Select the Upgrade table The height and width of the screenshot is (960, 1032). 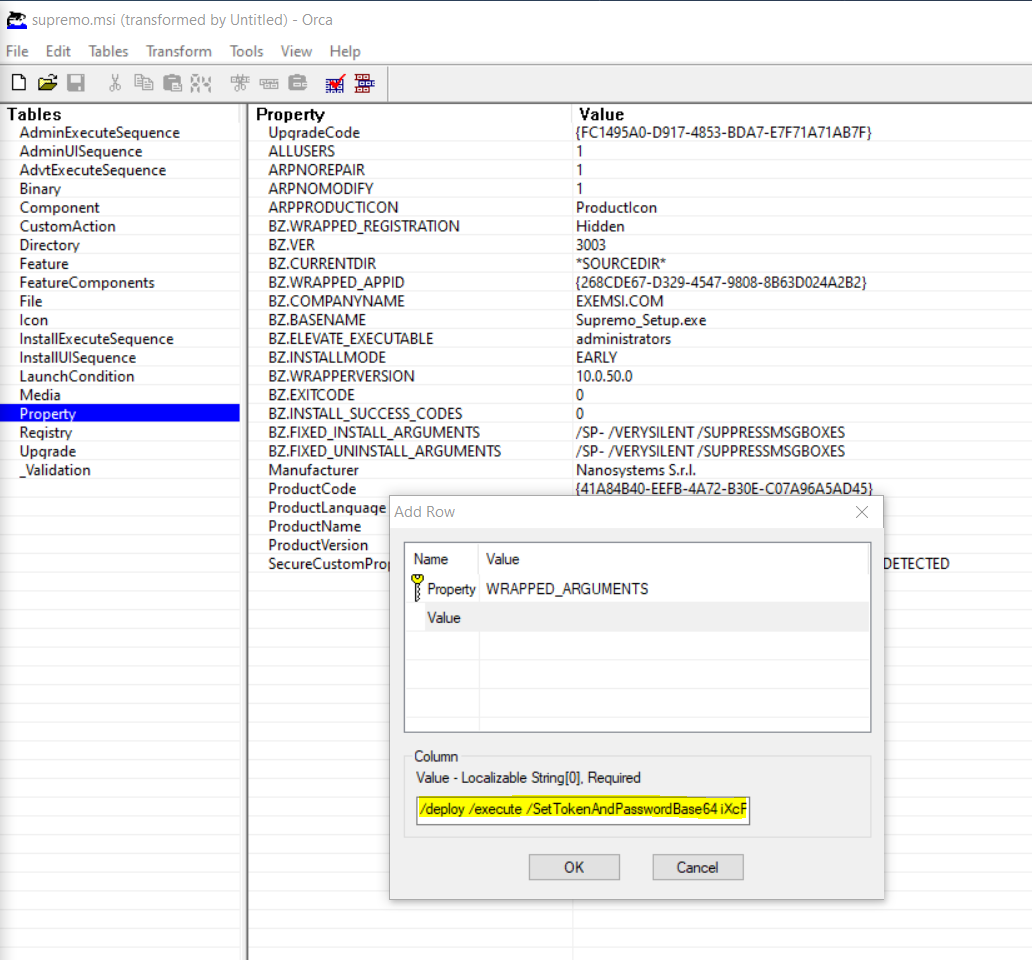(47, 451)
